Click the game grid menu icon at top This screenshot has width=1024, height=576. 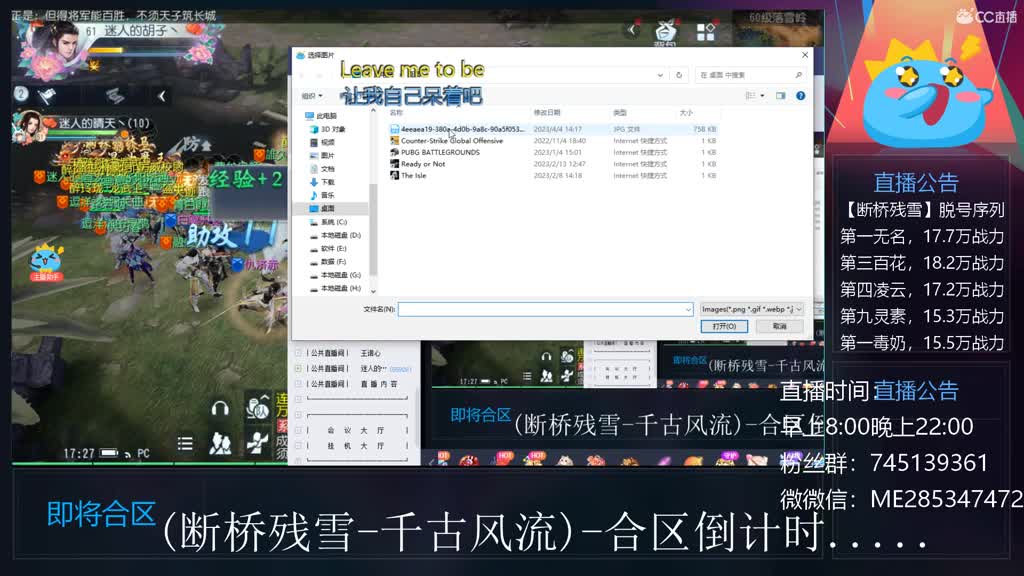pyautogui.click(x=705, y=32)
